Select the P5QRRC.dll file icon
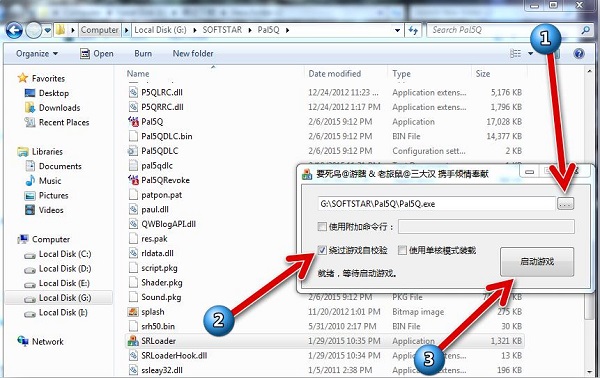 [133, 107]
